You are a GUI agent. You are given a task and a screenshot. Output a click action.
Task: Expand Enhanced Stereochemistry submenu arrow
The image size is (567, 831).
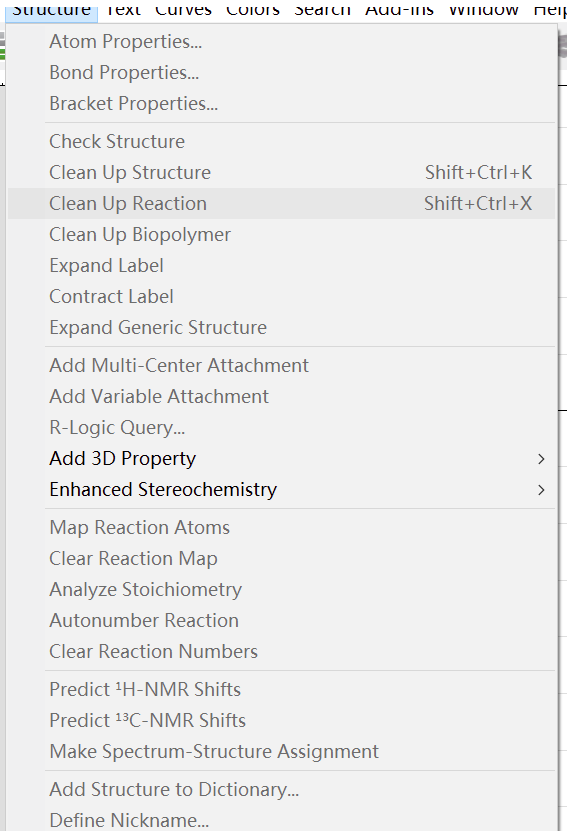pyautogui.click(x=541, y=490)
